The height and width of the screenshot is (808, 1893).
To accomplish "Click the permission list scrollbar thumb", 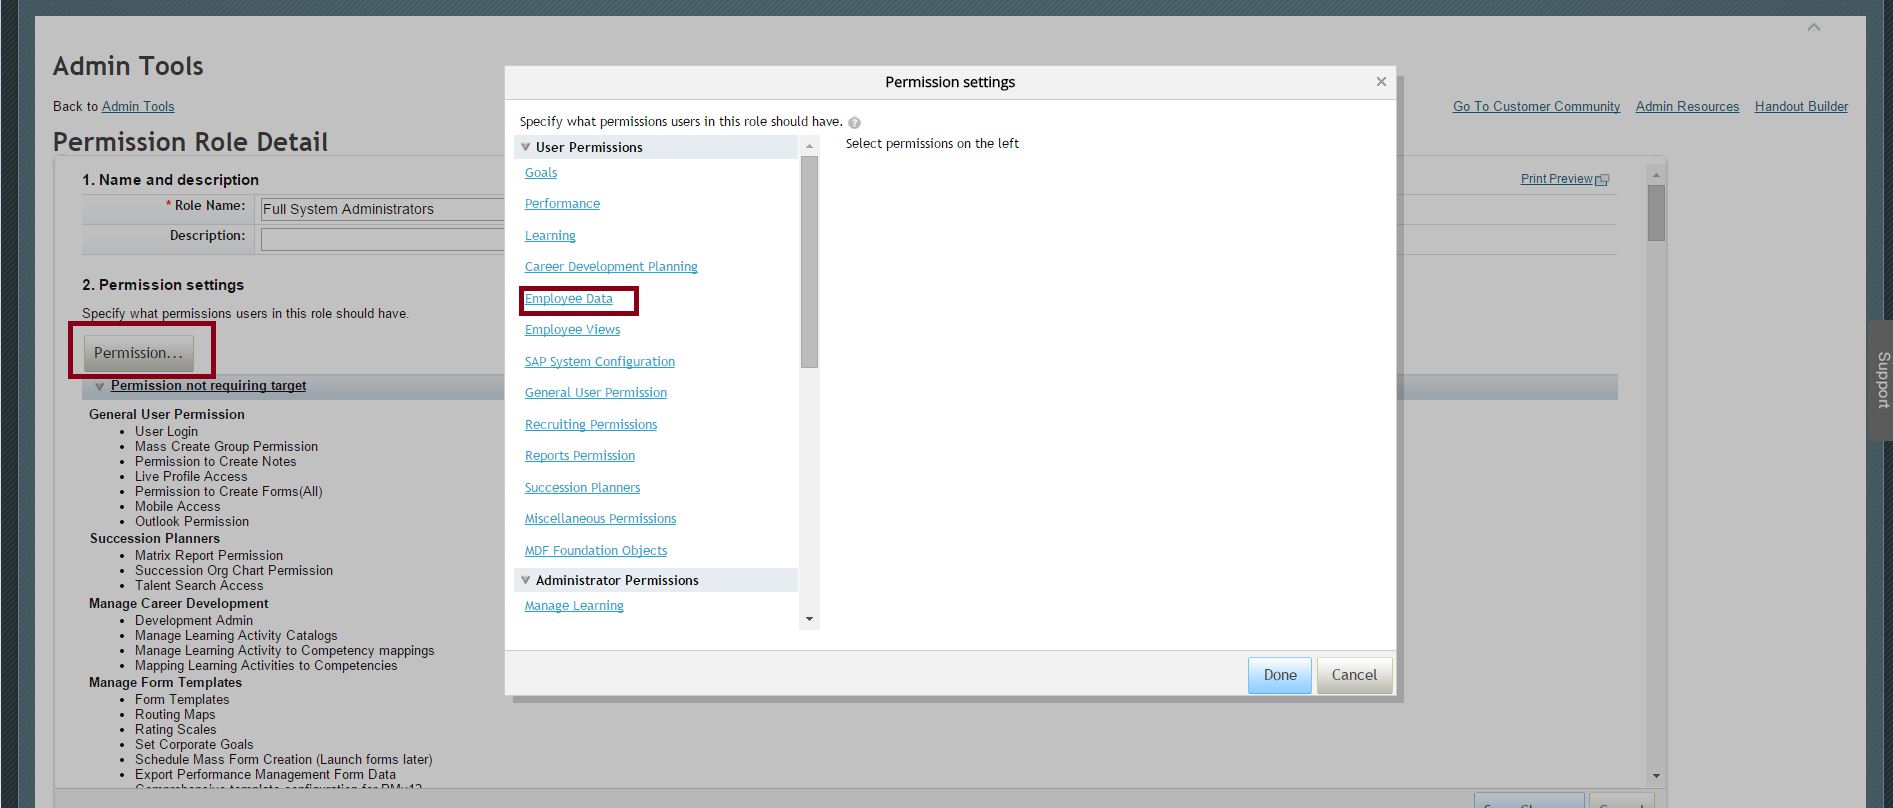I will (x=809, y=262).
